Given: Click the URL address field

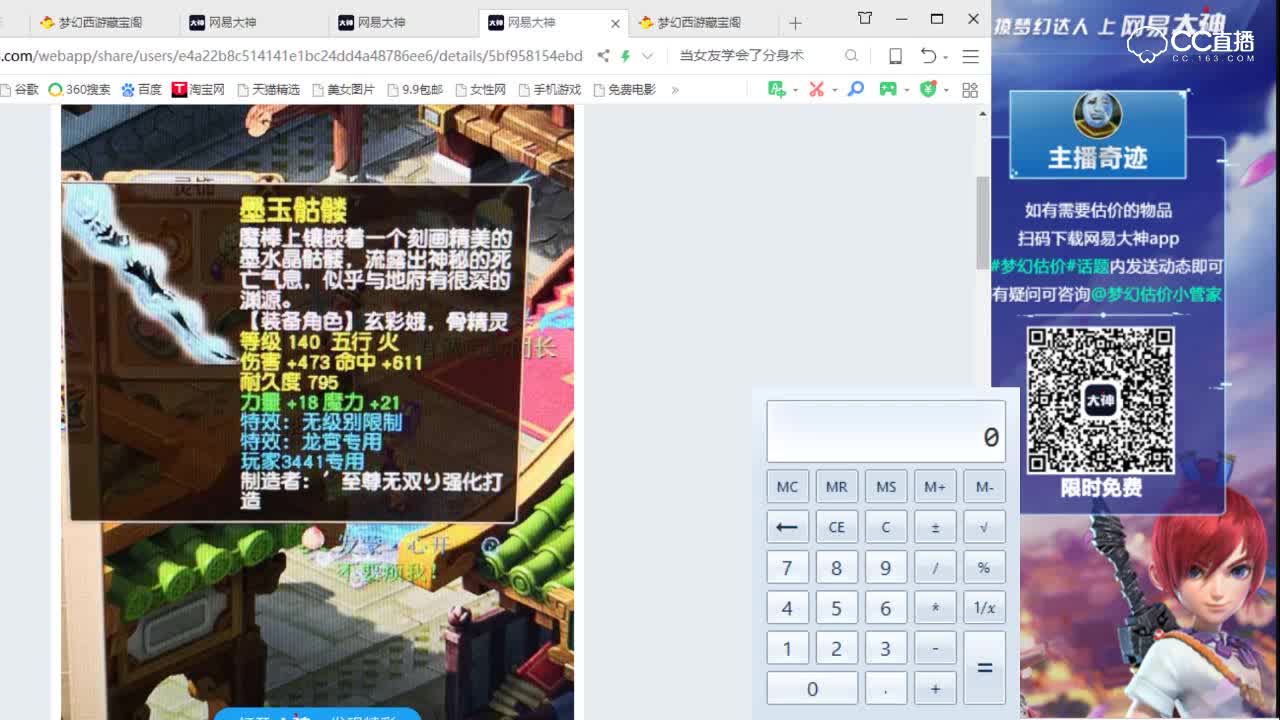Looking at the screenshot, I should [292, 56].
